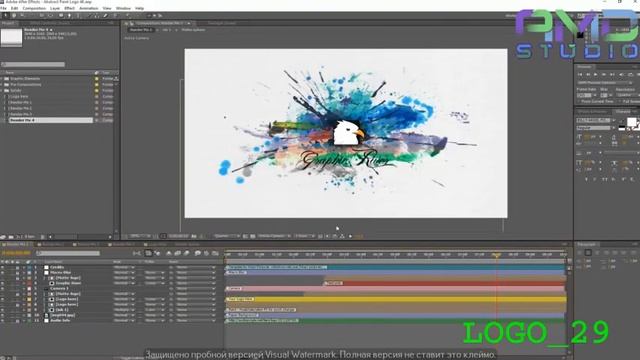Viewport: 640px width, 360px height.
Task: Toggle visibility of Ink 1 layer
Action: tap(2, 310)
